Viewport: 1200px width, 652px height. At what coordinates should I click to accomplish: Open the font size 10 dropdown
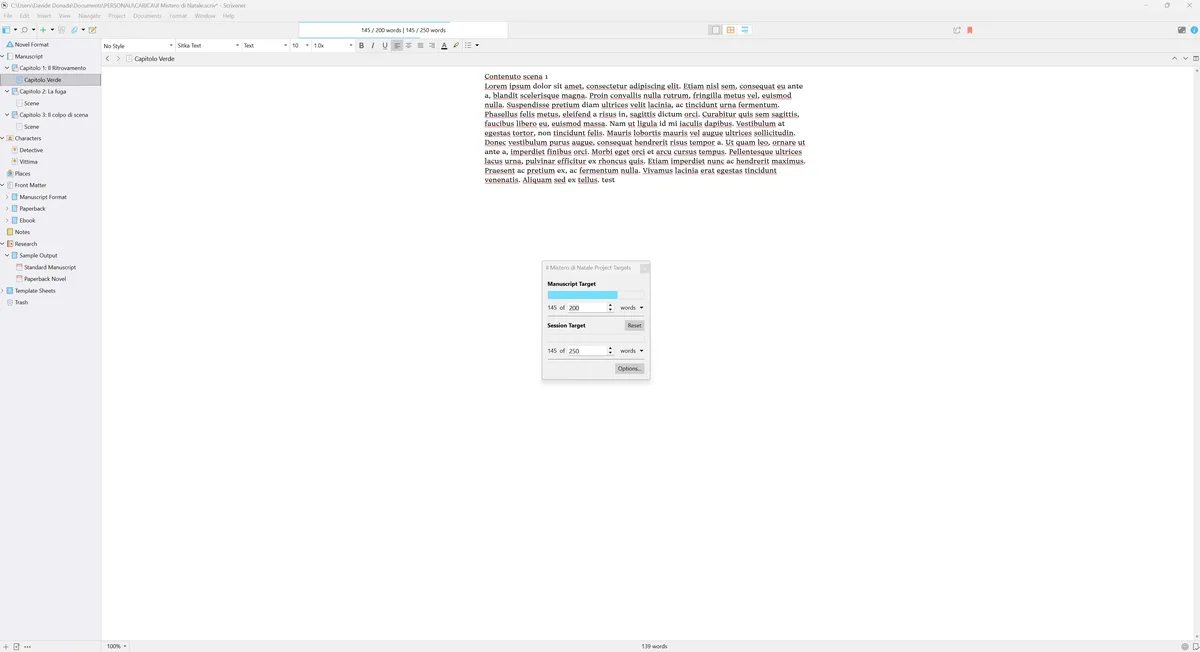click(300, 45)
